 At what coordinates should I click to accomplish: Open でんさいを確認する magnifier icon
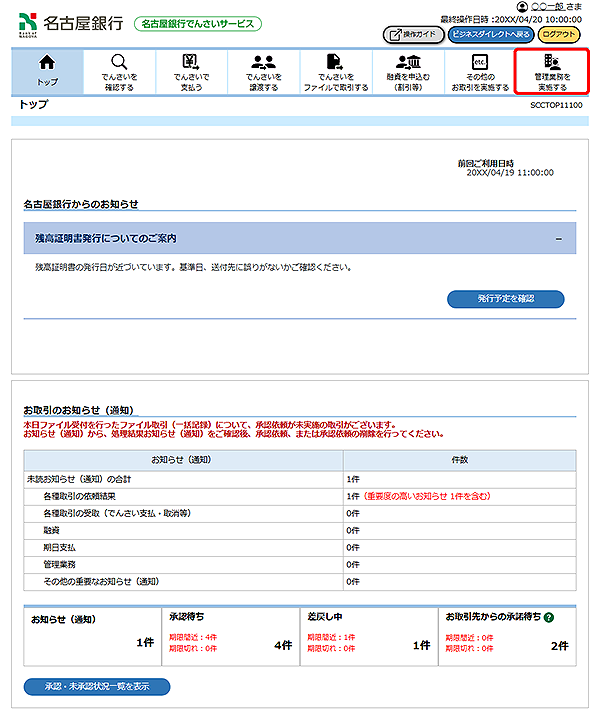(118, 62)
